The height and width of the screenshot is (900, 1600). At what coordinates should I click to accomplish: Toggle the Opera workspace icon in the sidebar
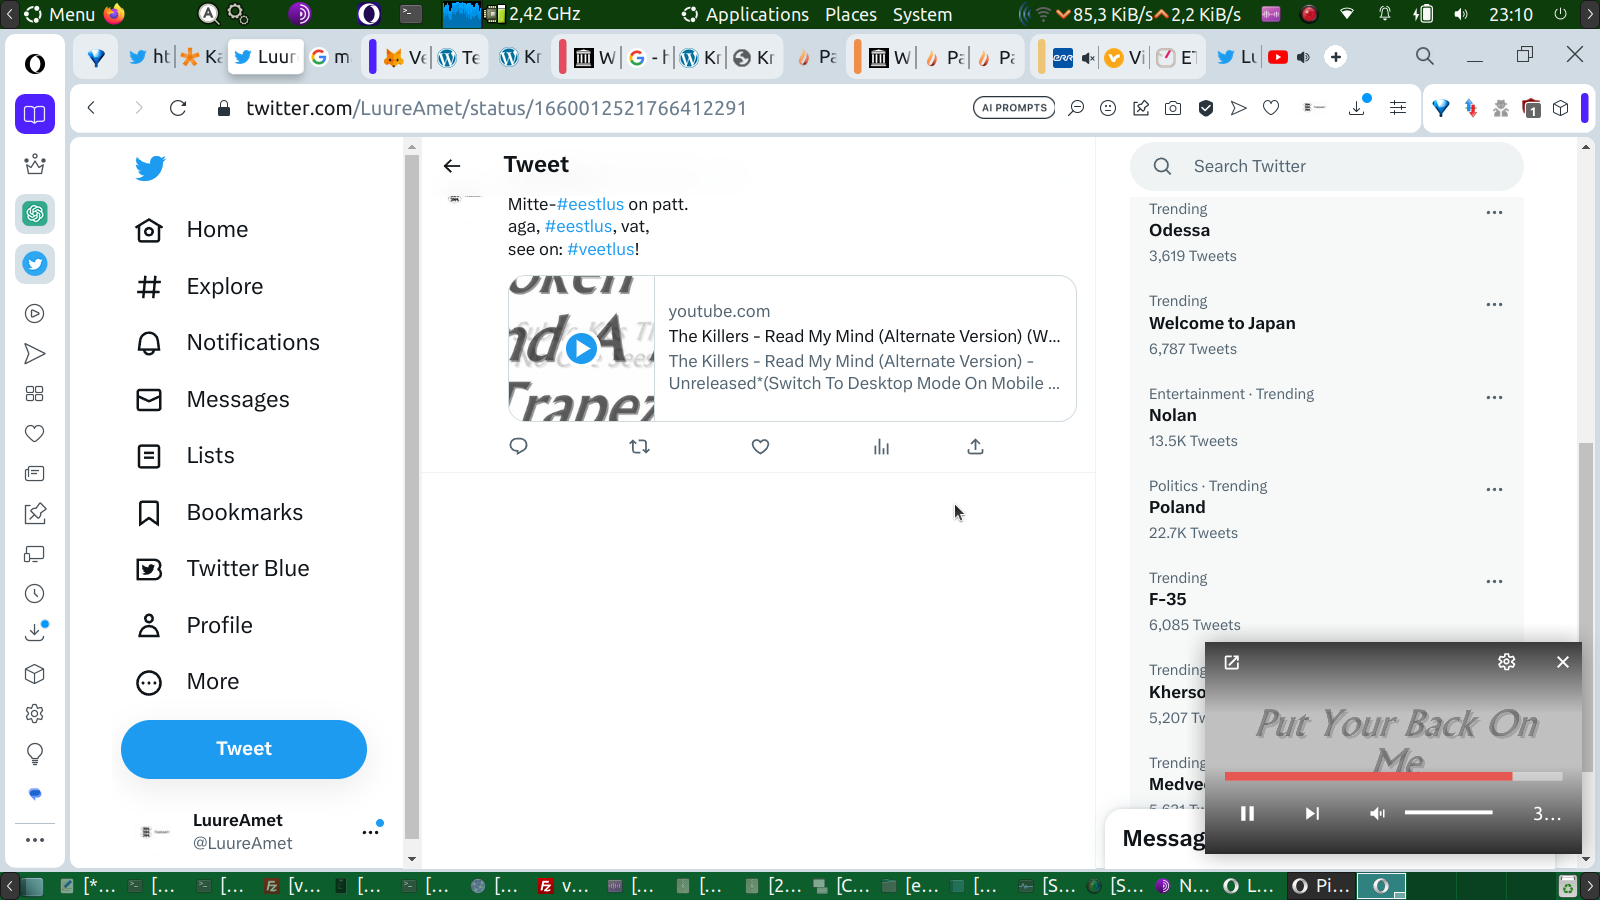(x=35, y=114)
